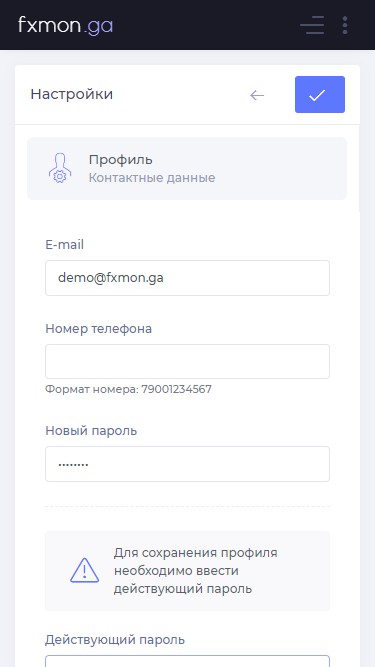Click the Действующий пароль label
Screen dimensions: 375x667
coord(115,640)
